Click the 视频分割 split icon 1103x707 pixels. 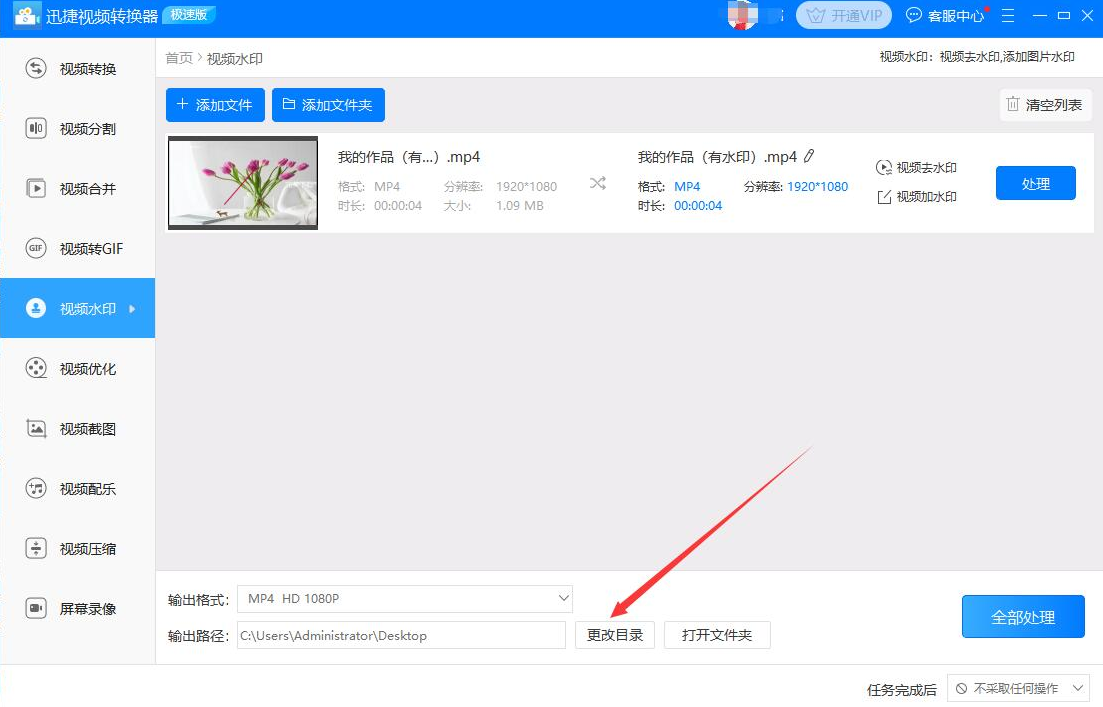click(36, 129)
